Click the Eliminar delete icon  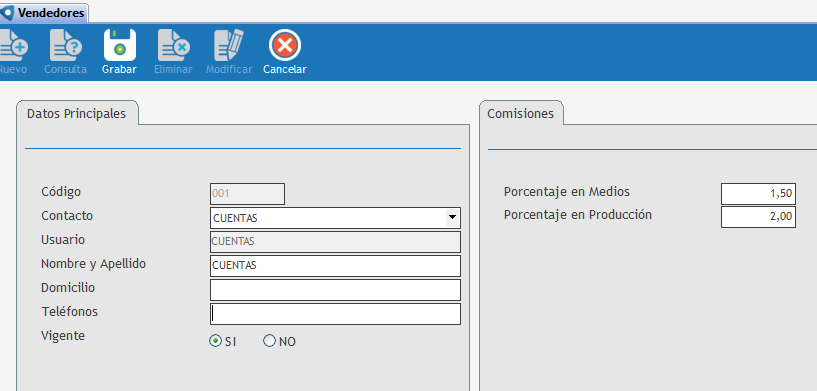click(x=174, y=45)
